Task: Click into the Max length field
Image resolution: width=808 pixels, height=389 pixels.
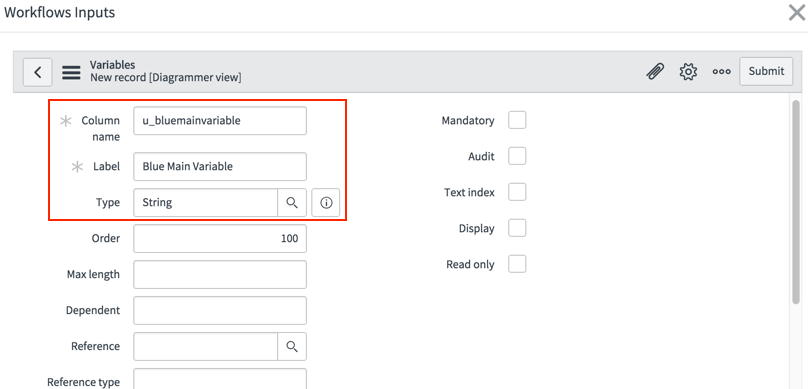Action: pyautogui.click(x=220, y=275)
